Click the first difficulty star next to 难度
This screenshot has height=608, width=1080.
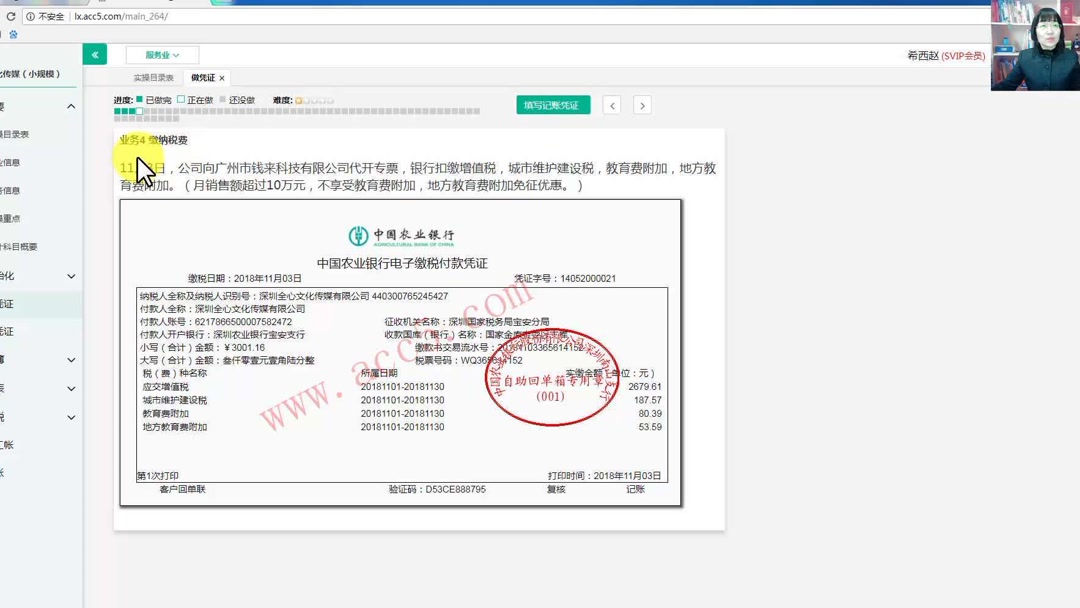click(x=301, y=100)
